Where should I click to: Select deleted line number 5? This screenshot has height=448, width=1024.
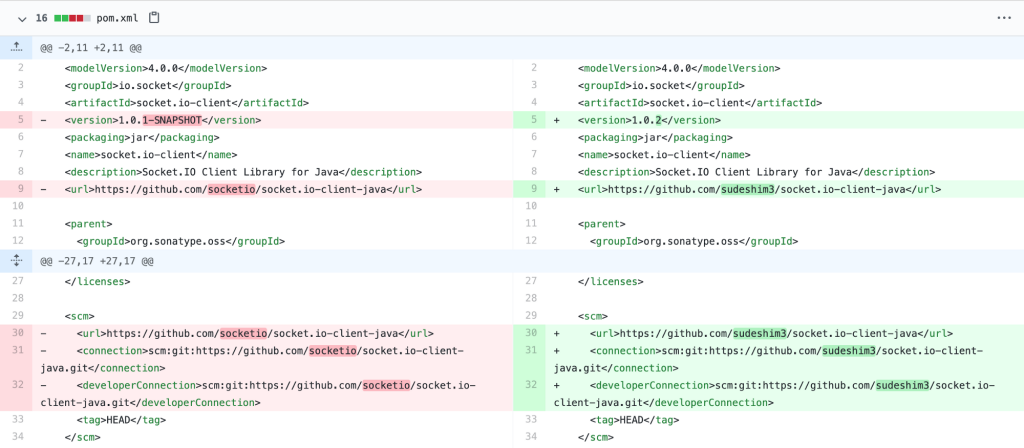16,120
